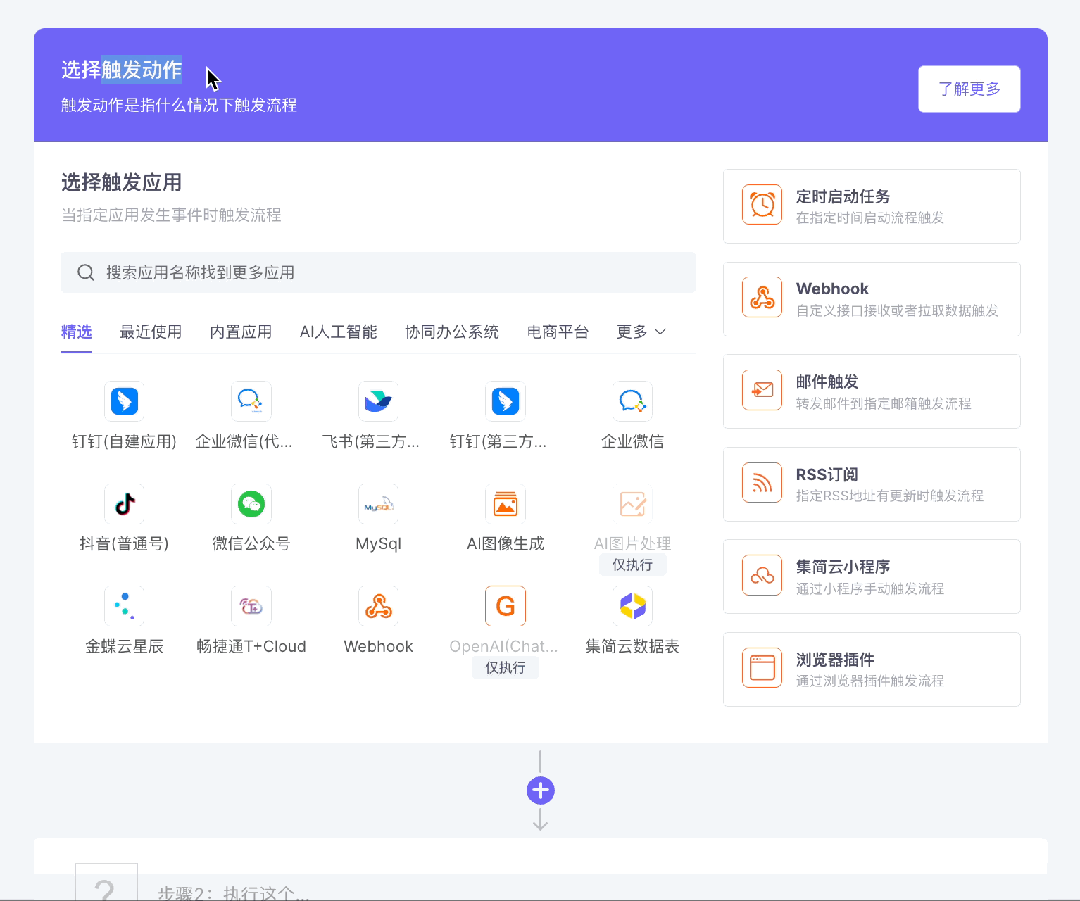Click the purple plus add-step button

[x=541, y=791]
